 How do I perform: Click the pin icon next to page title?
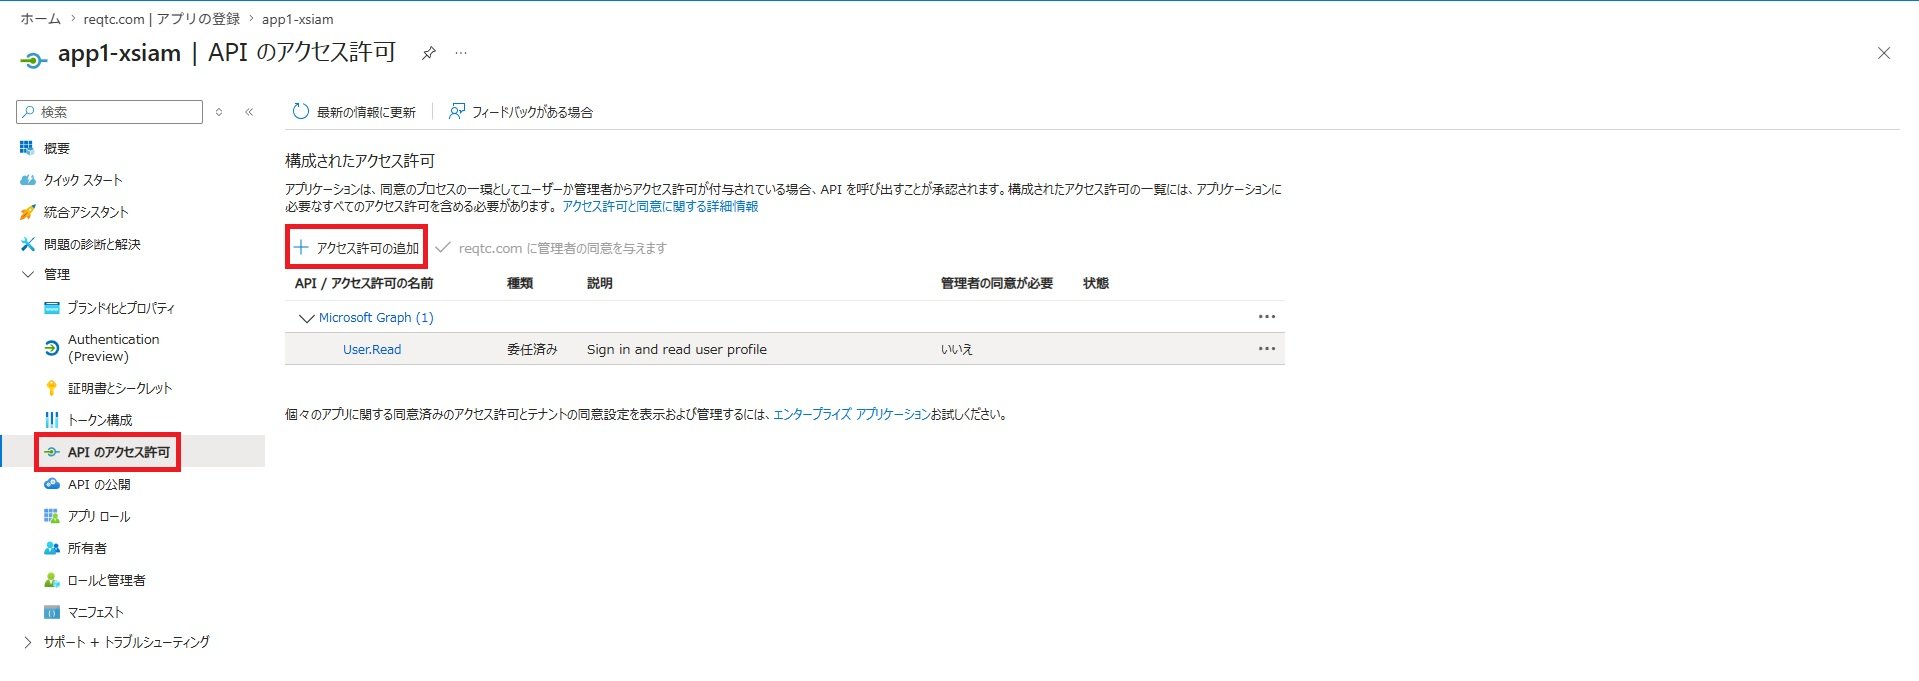(429, 53)
